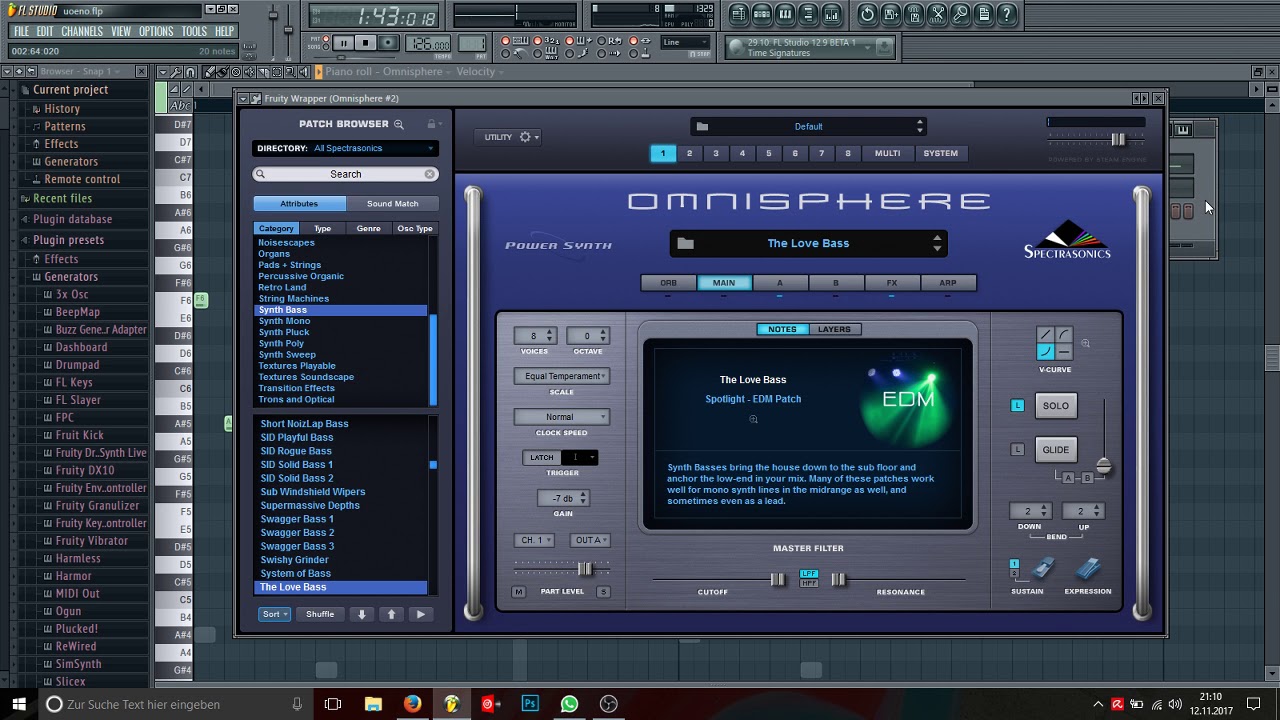Switch to the ARP tab
The height and width of the screenshot is (720, 1280).
coord(948,283)
